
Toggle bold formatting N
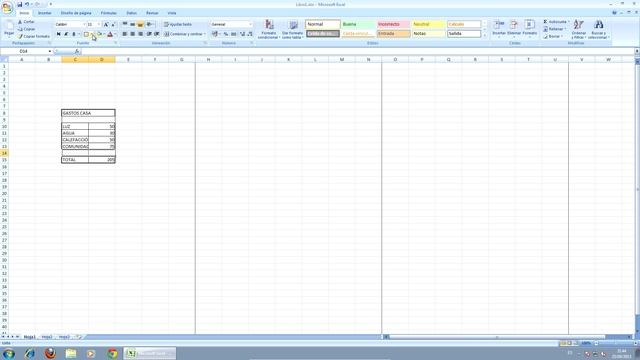point(58,34)
